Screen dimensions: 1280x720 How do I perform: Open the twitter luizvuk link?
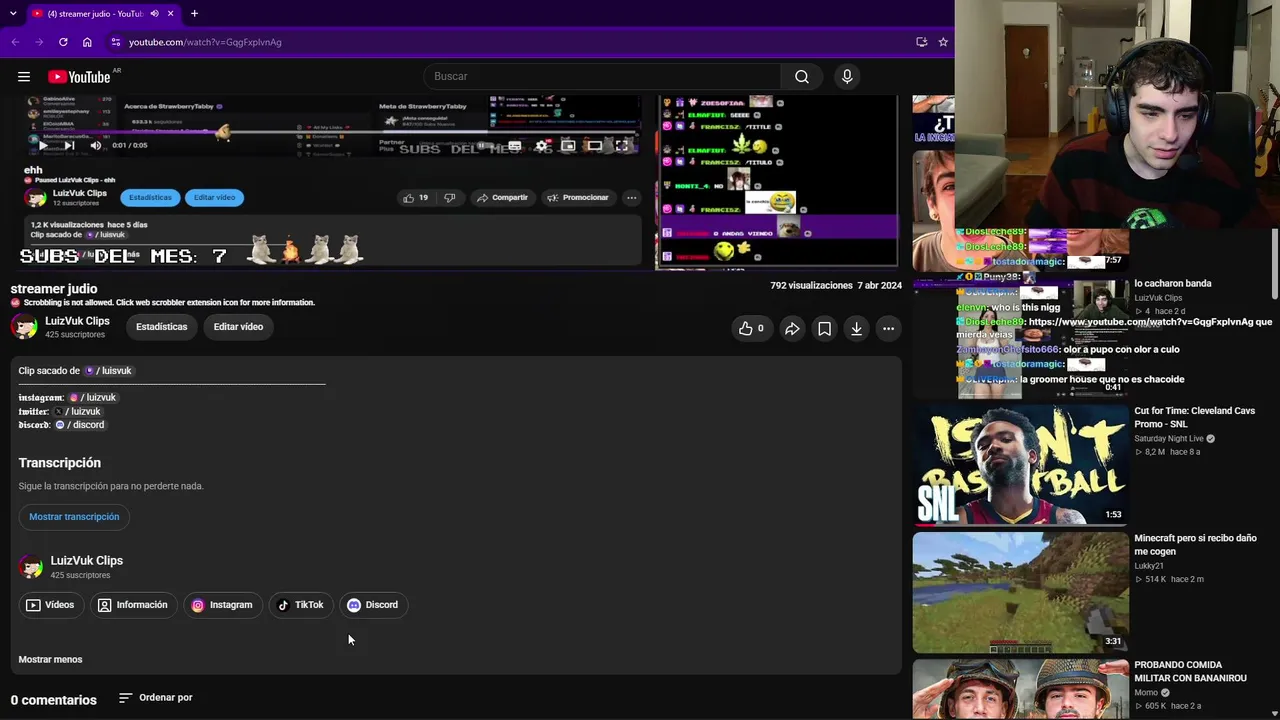pos(78,412)
